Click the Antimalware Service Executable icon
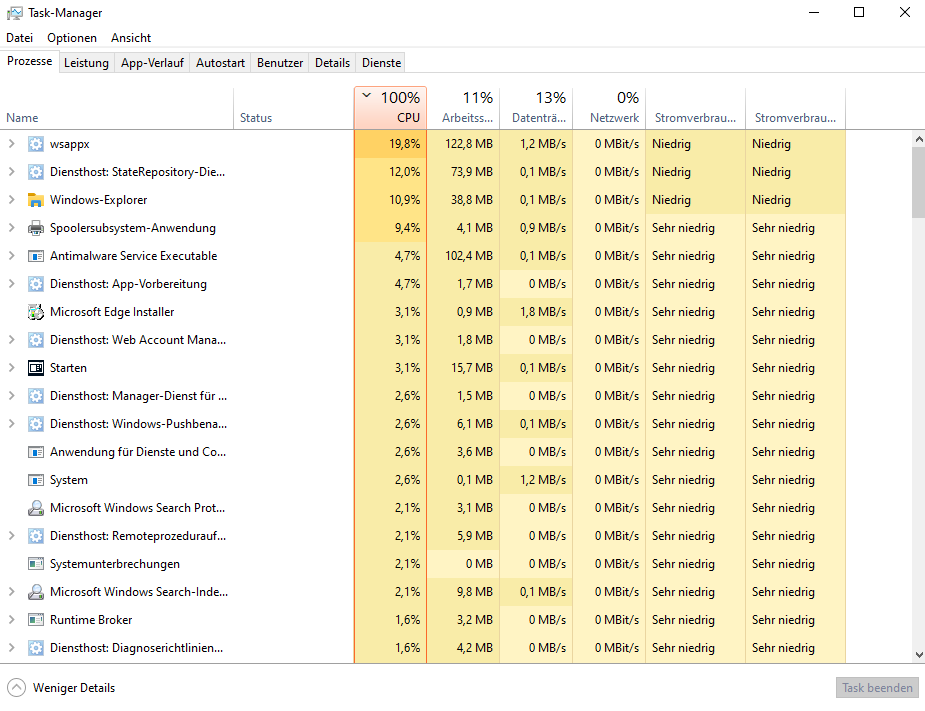This screenshot has height=711, width=925. [36, 256]
